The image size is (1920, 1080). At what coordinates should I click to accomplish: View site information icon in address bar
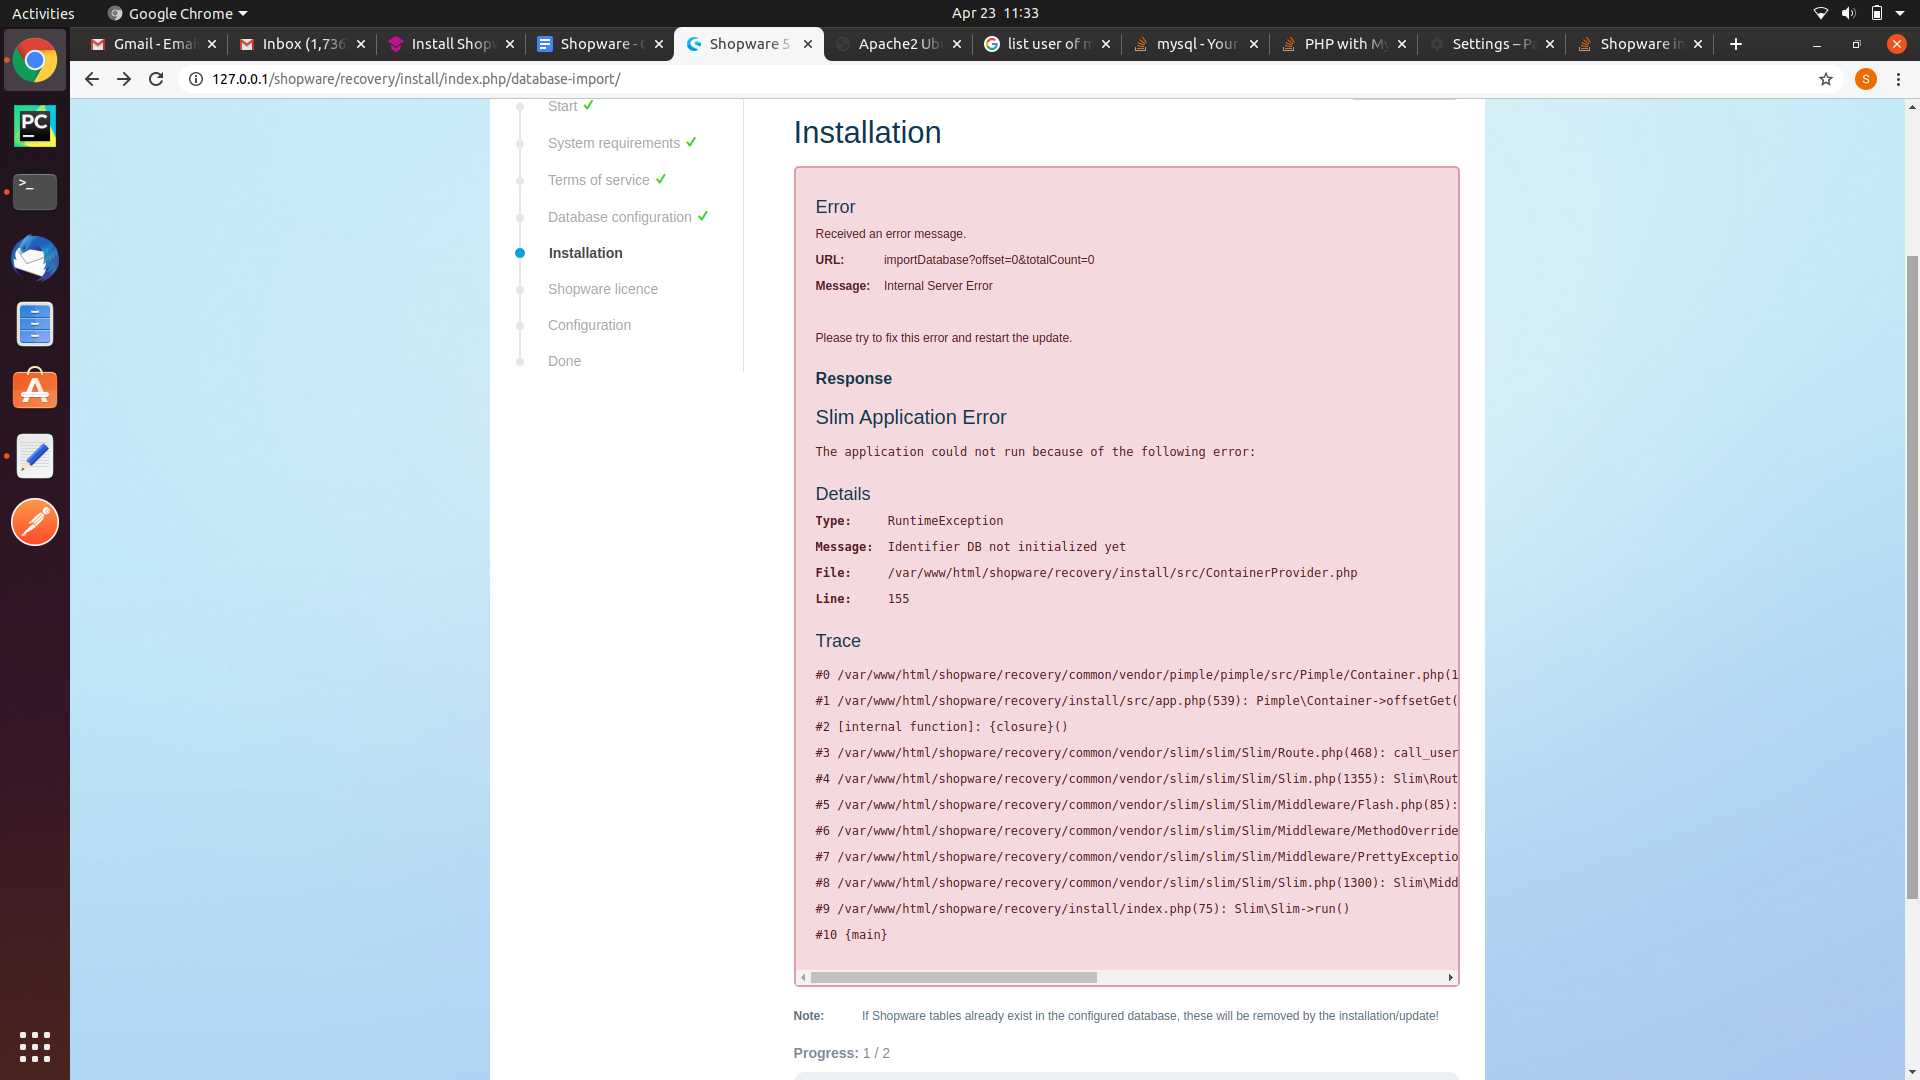(x=196, y=79)
